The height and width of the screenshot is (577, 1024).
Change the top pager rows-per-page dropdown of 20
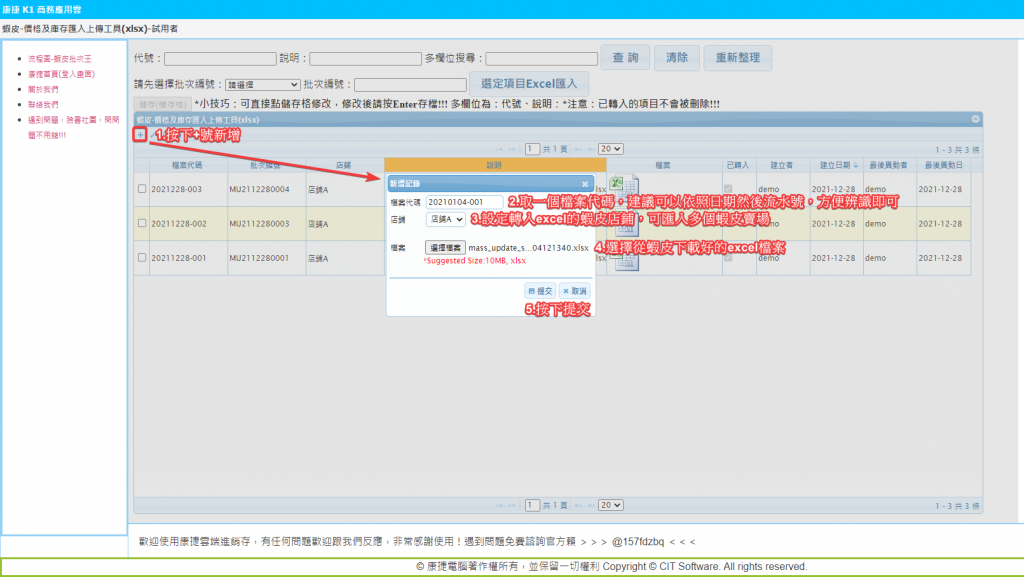(x=610, y=149)
